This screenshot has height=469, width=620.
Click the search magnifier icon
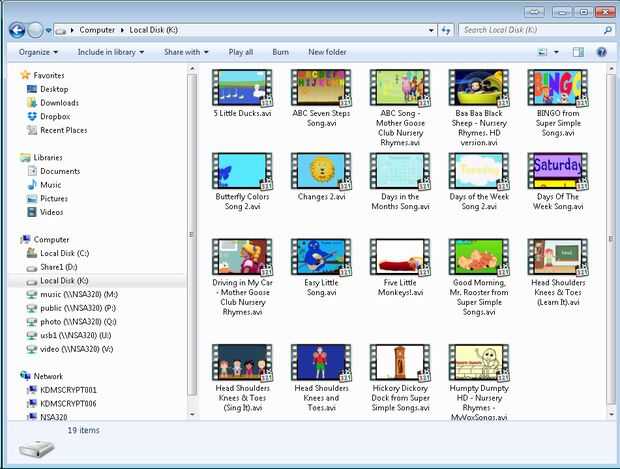pyautogui.click(x=608, y=30)
